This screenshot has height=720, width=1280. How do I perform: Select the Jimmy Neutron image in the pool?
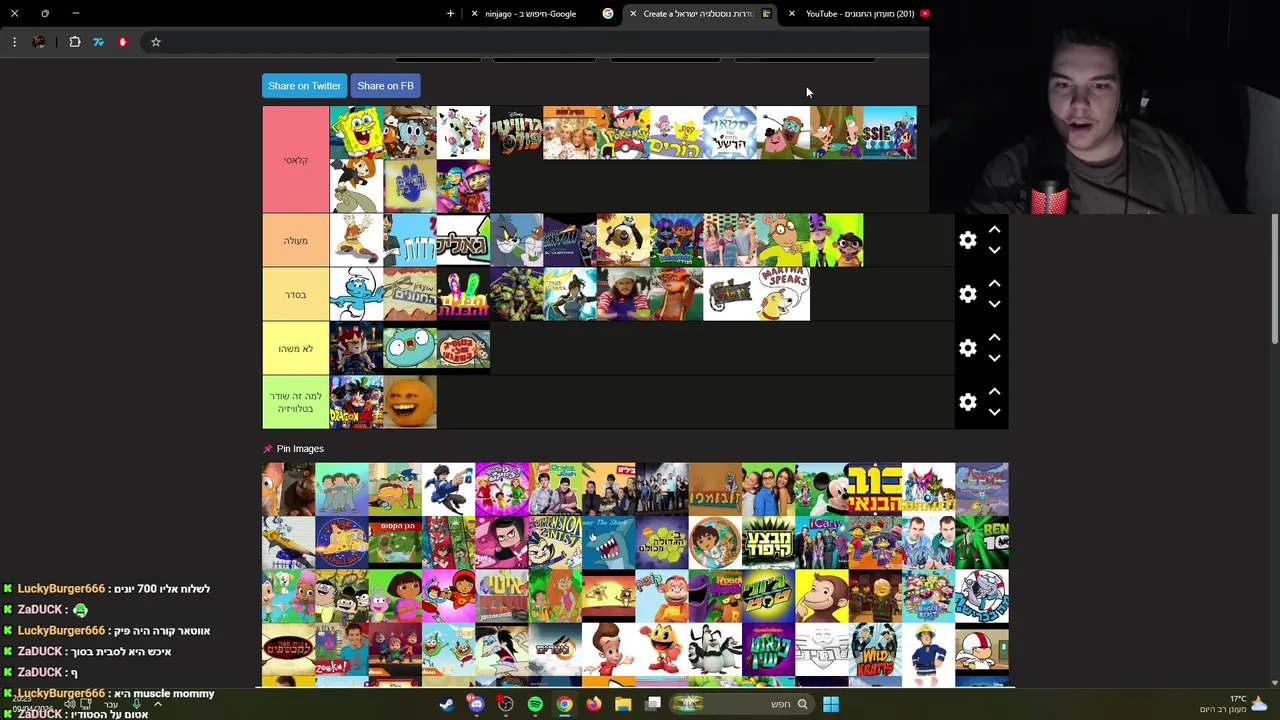tap(608, 650)
